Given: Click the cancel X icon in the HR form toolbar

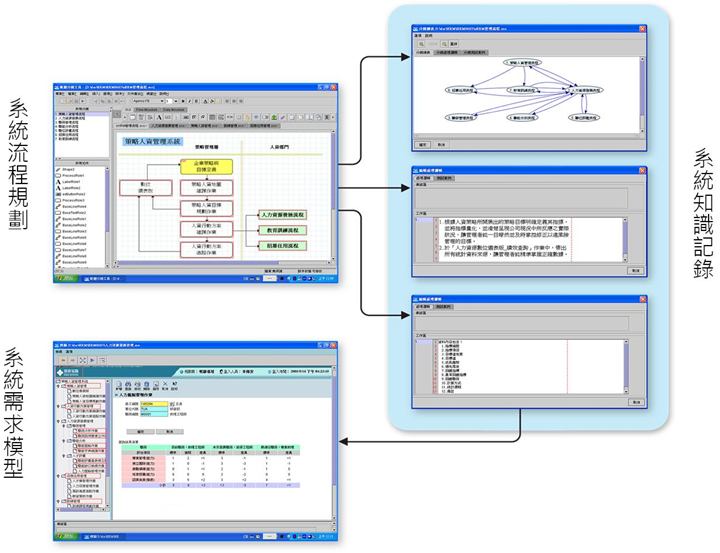Looking at the screenshot, I should 168,385.
